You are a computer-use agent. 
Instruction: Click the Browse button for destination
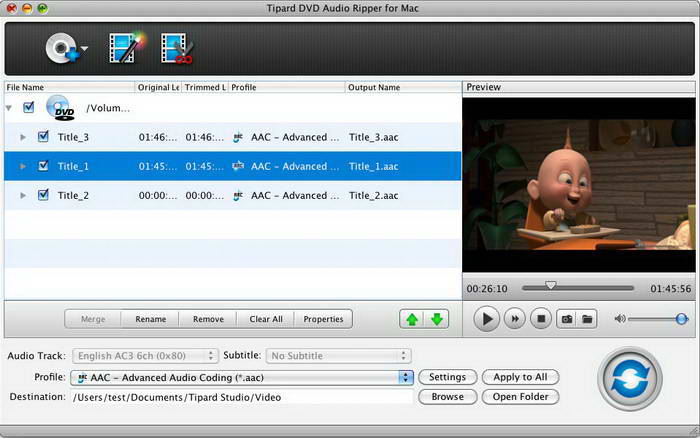pos(447,397)
